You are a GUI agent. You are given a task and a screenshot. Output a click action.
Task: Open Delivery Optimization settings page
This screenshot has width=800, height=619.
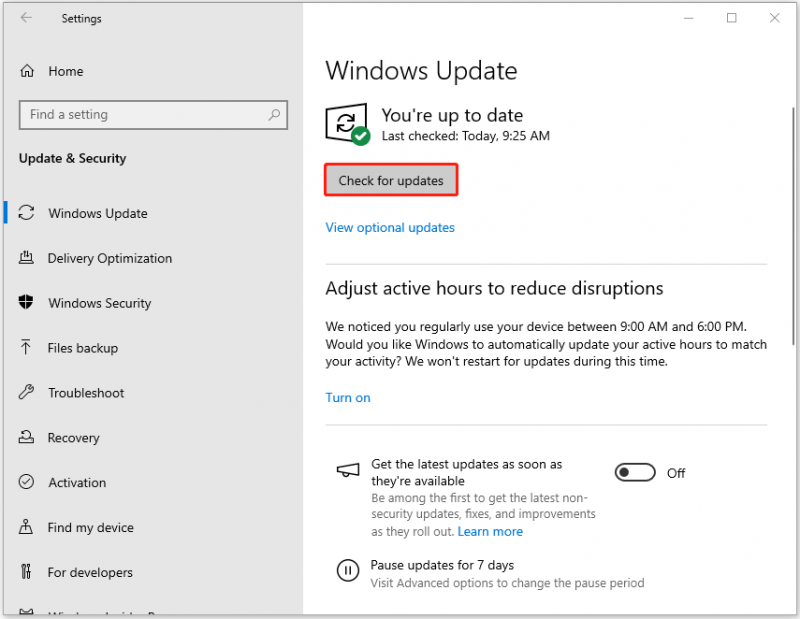110,258
